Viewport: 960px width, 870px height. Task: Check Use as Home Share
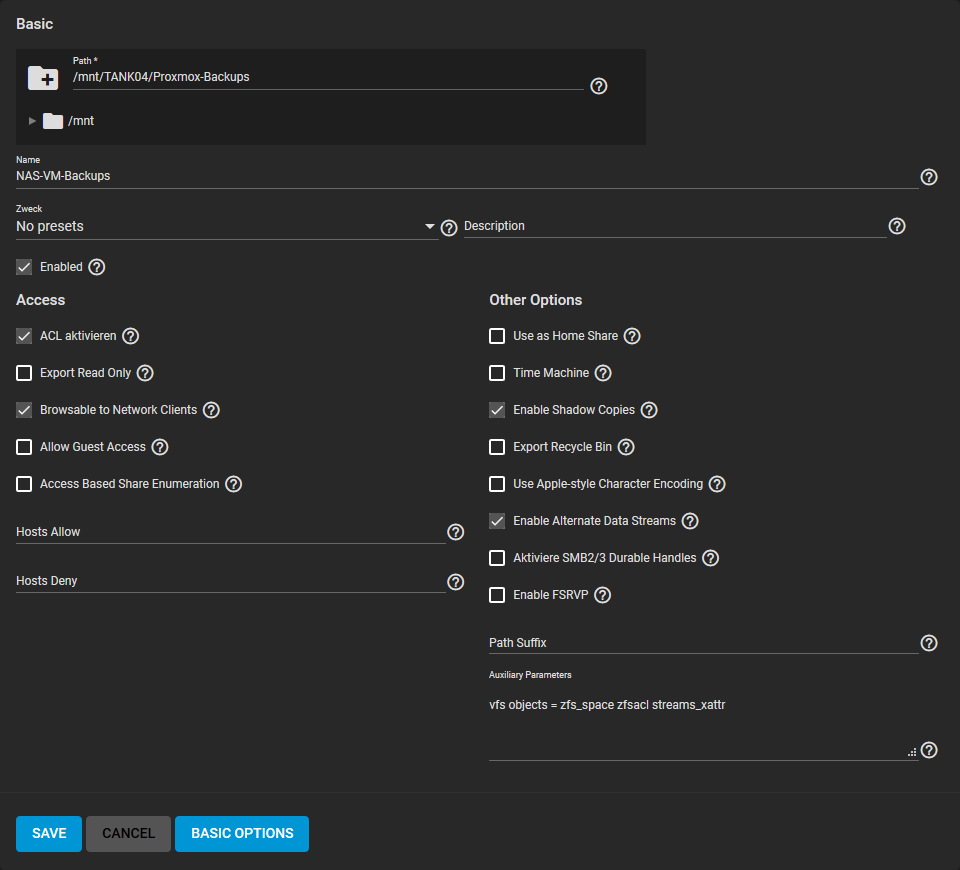pyautogui.click(x=497, y=336)
